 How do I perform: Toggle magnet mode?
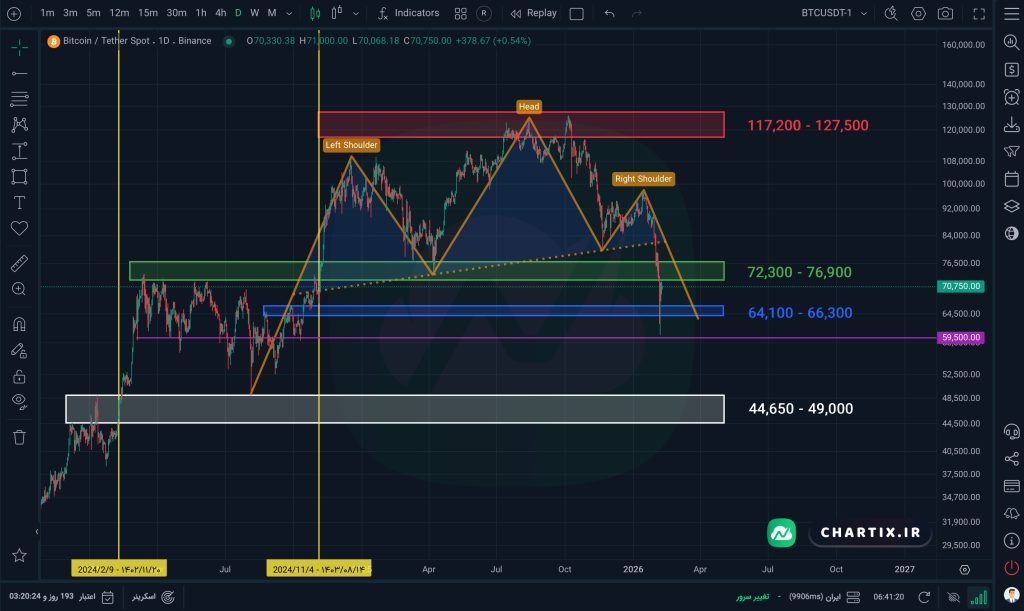click(x=19, y=324)
